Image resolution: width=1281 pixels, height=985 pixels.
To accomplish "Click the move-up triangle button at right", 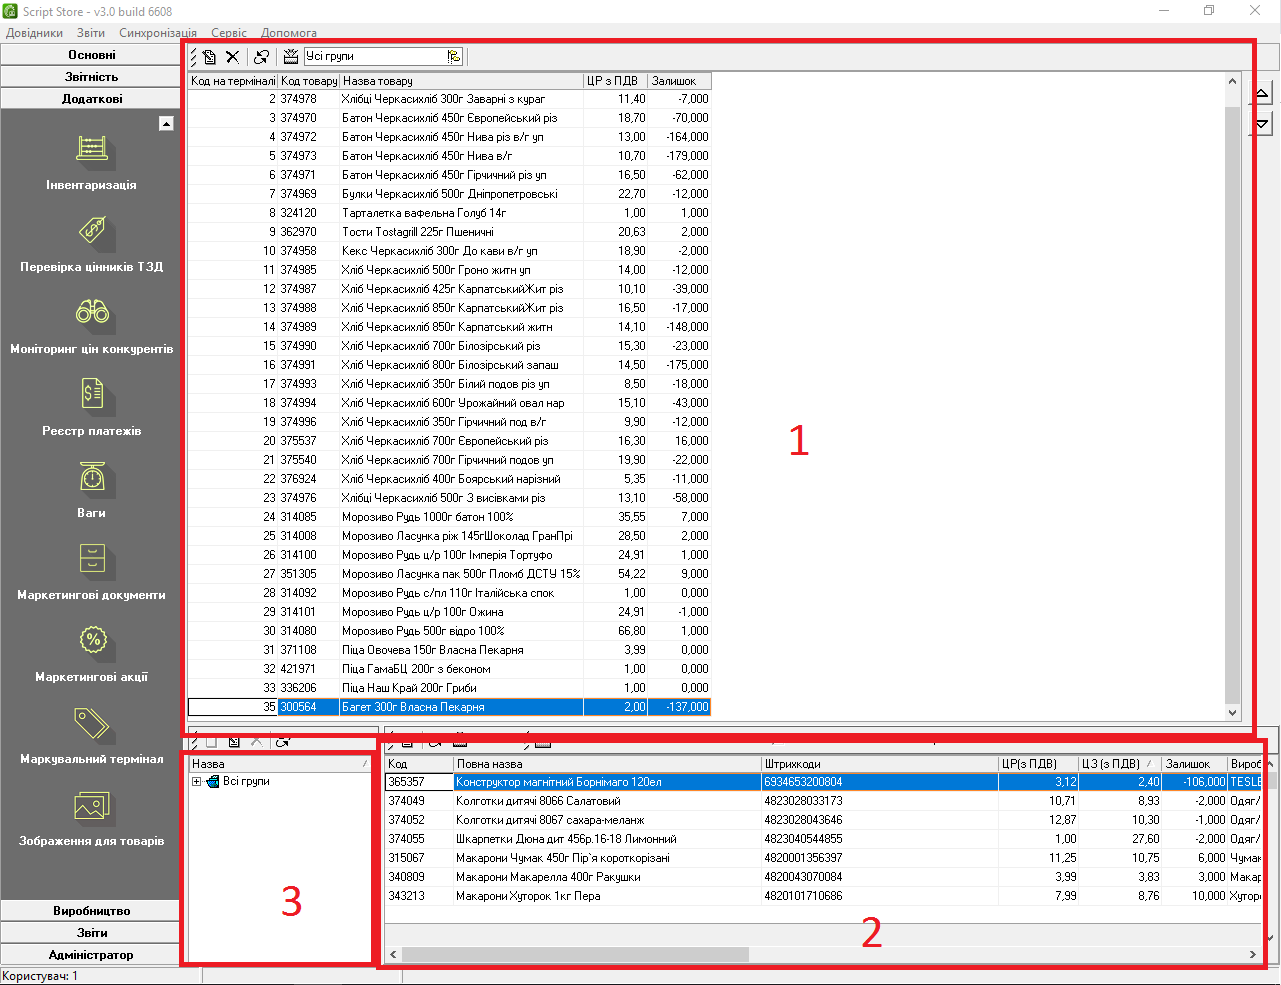I will click(x=1262, y=94).
